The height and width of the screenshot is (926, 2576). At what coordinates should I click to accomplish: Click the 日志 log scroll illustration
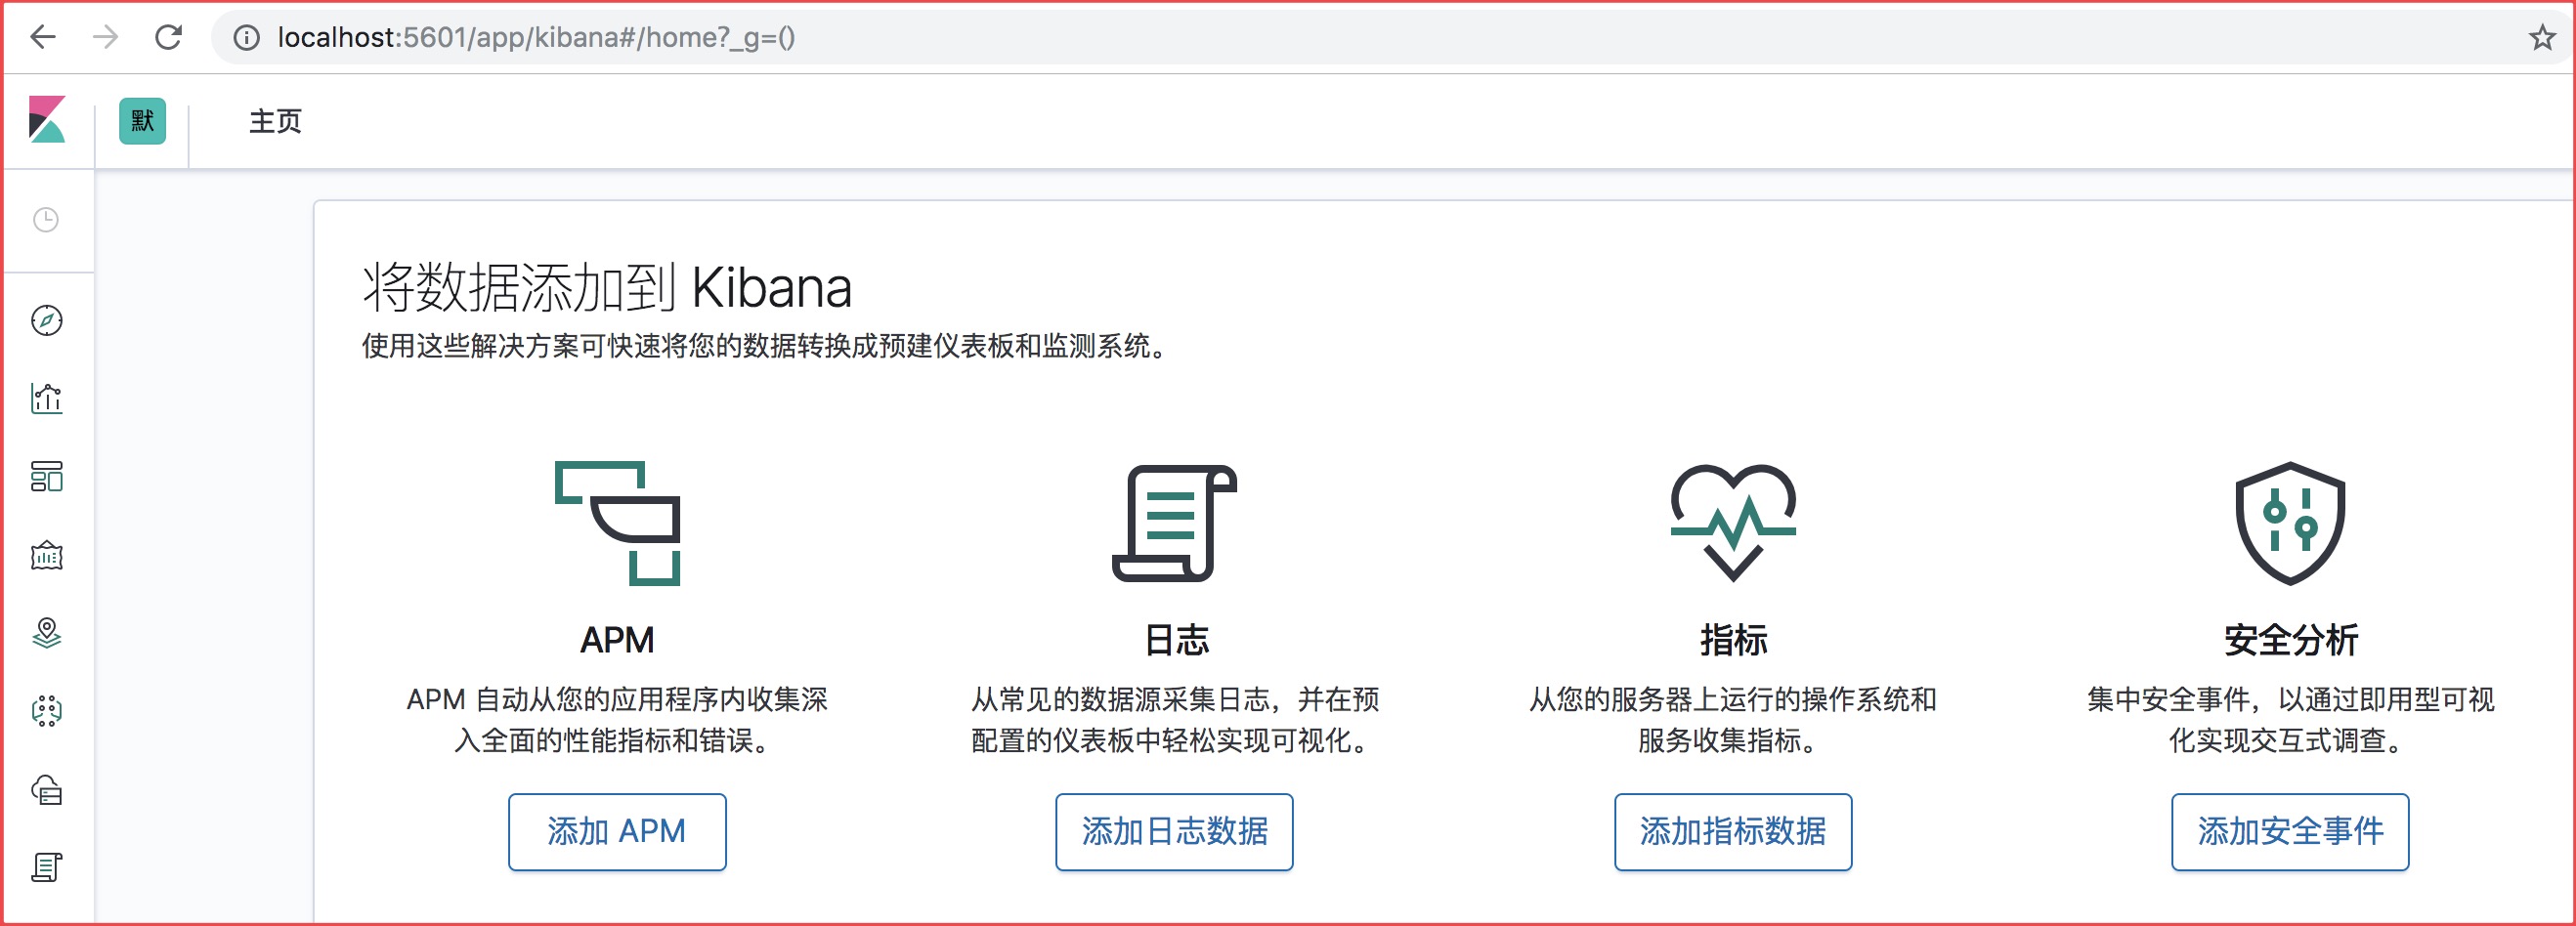[x=1175, y=523]
